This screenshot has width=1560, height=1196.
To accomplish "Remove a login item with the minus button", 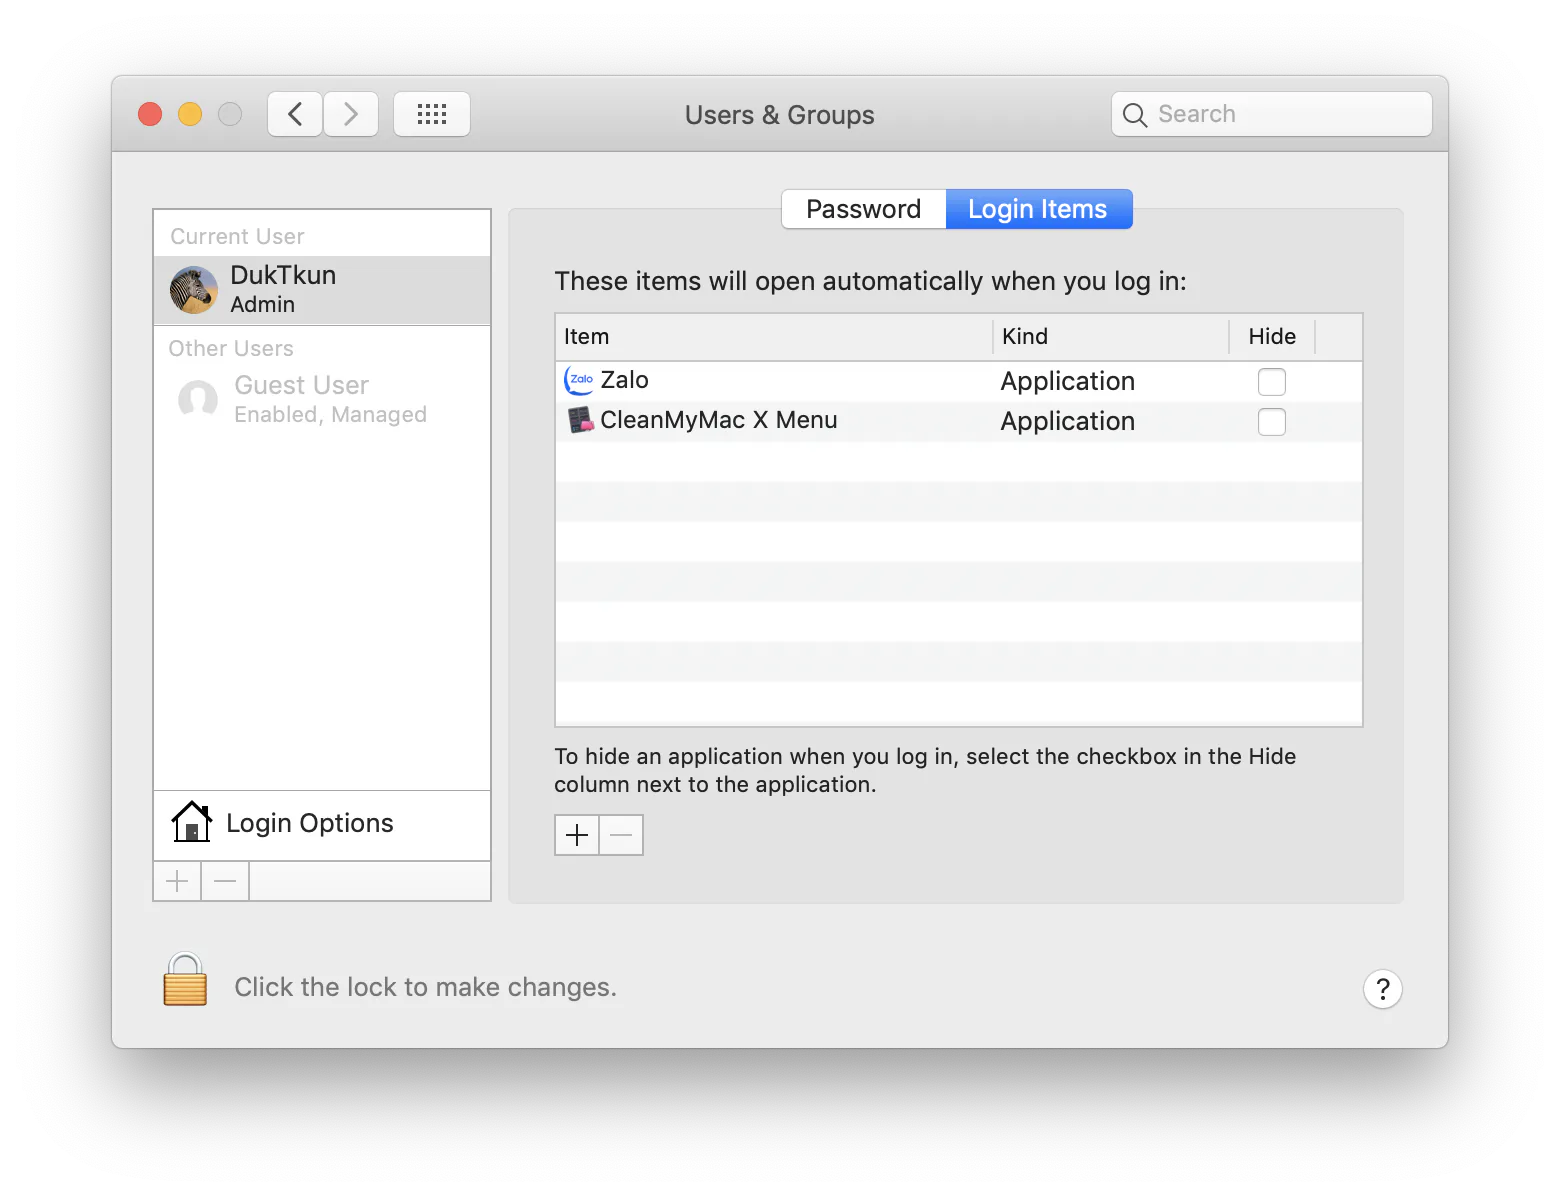I will [621, 835].
